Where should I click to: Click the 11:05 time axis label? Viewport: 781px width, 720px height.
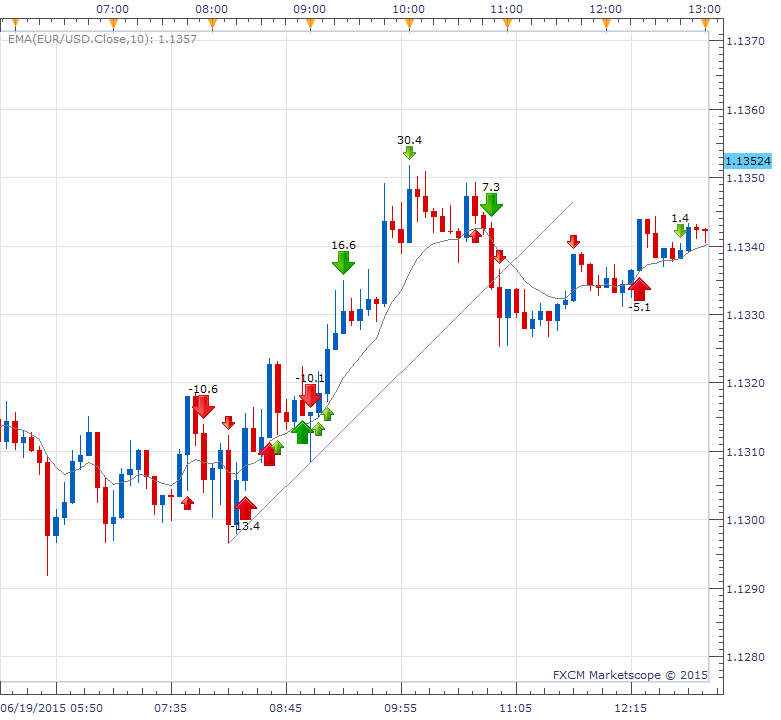click(516, 708)
